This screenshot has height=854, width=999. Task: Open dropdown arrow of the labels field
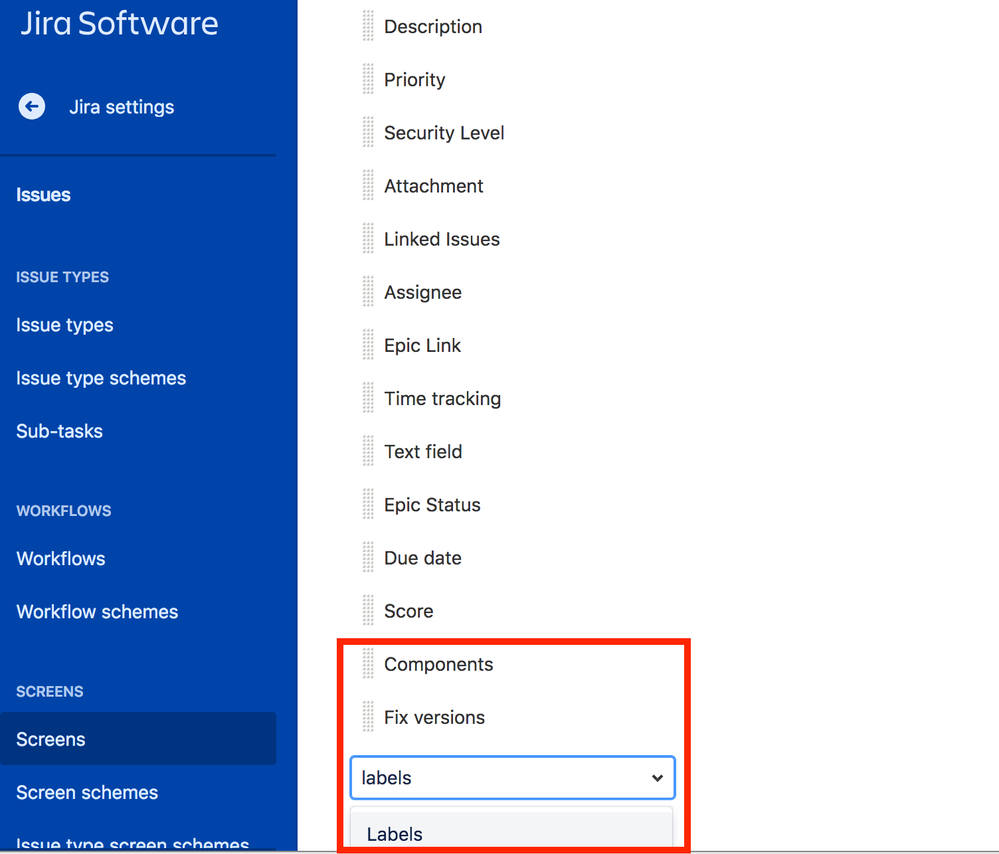click(658, 778)
